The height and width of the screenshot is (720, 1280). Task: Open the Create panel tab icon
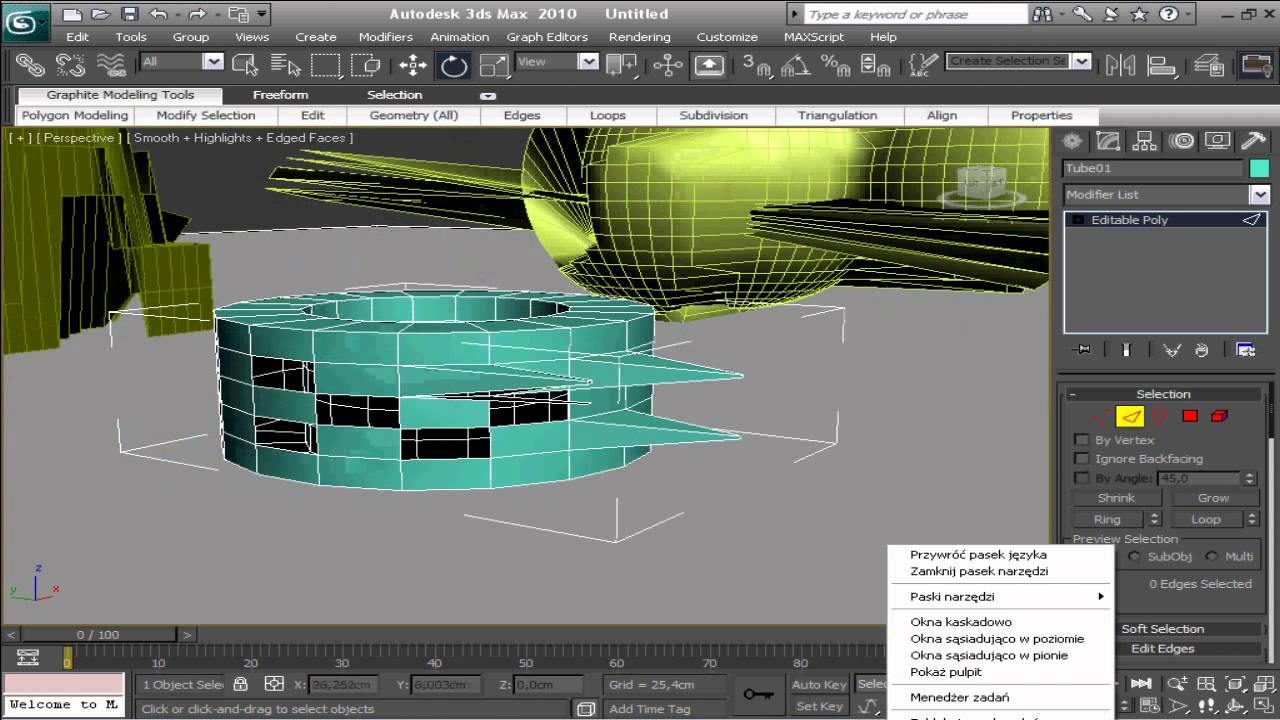pyautogui.click(x=1072, y=141)
